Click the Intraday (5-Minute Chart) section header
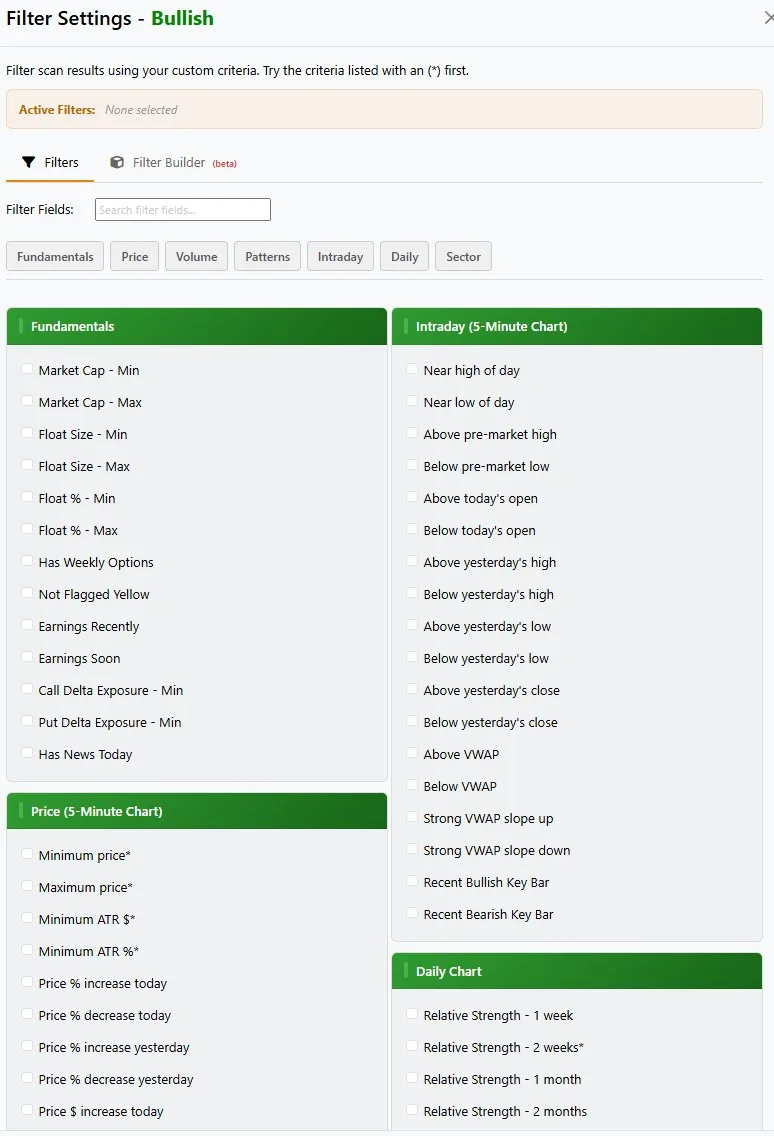 point(577,326)
